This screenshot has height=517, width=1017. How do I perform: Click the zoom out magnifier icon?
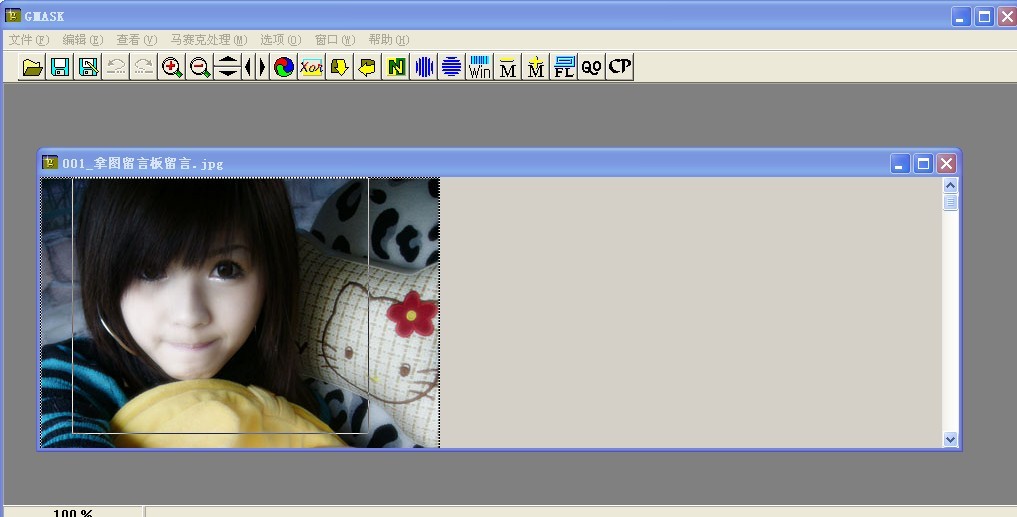200,67
